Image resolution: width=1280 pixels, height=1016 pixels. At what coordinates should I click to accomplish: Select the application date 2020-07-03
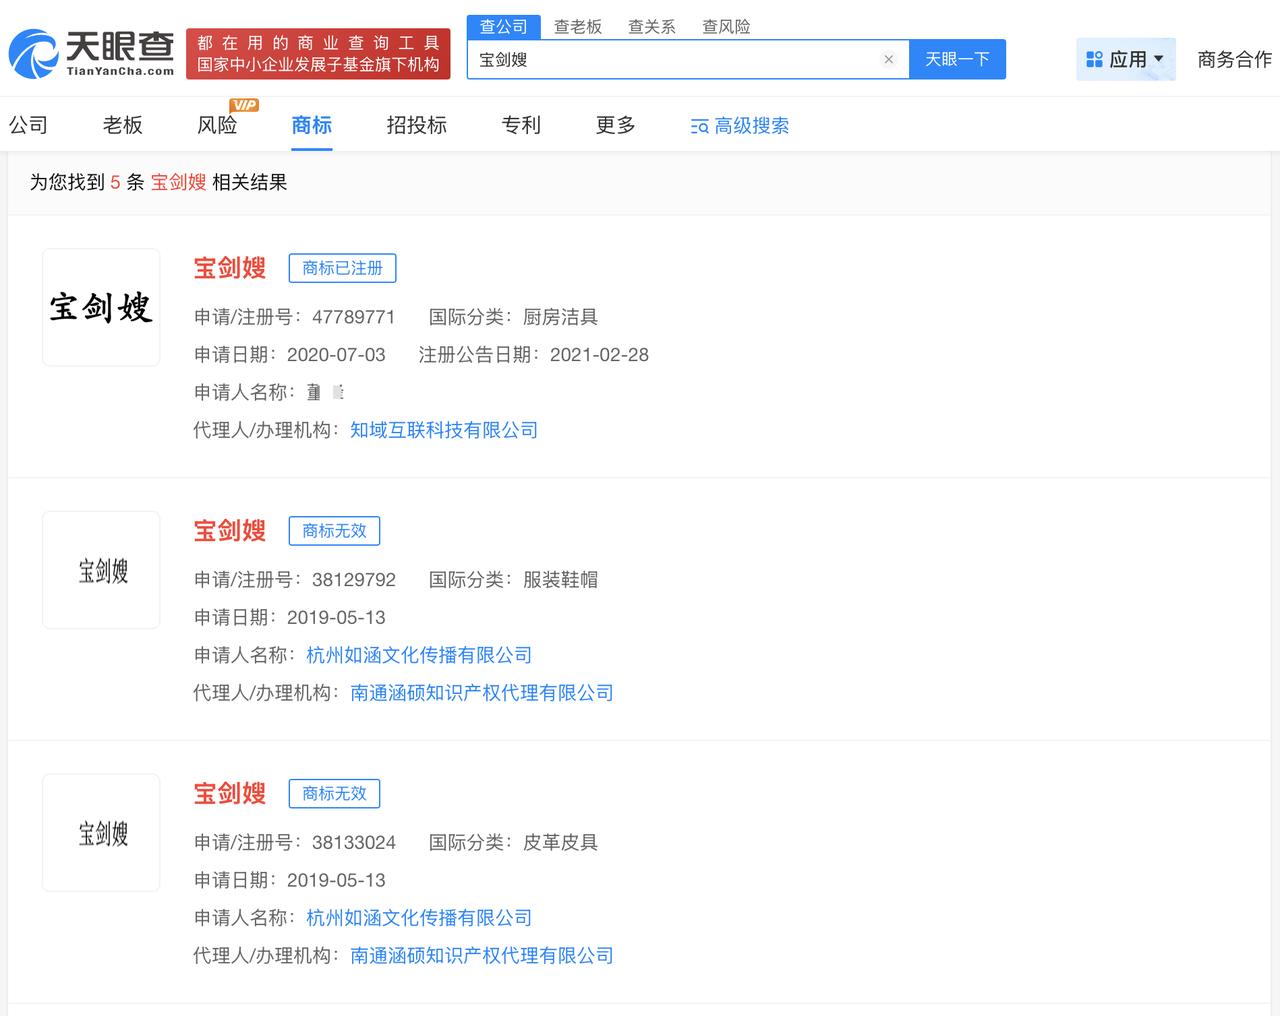click(336, 355)
